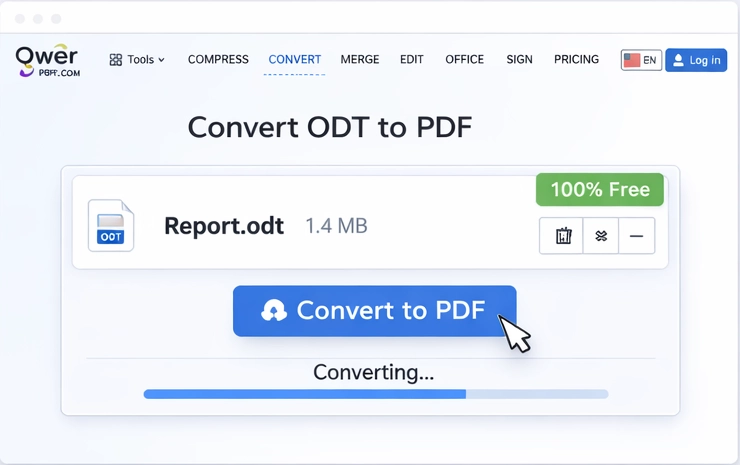The height and width of the screenshot is (465, 740).
Task: Click the Converting progress bar
Action: click(x=376, y=394)
